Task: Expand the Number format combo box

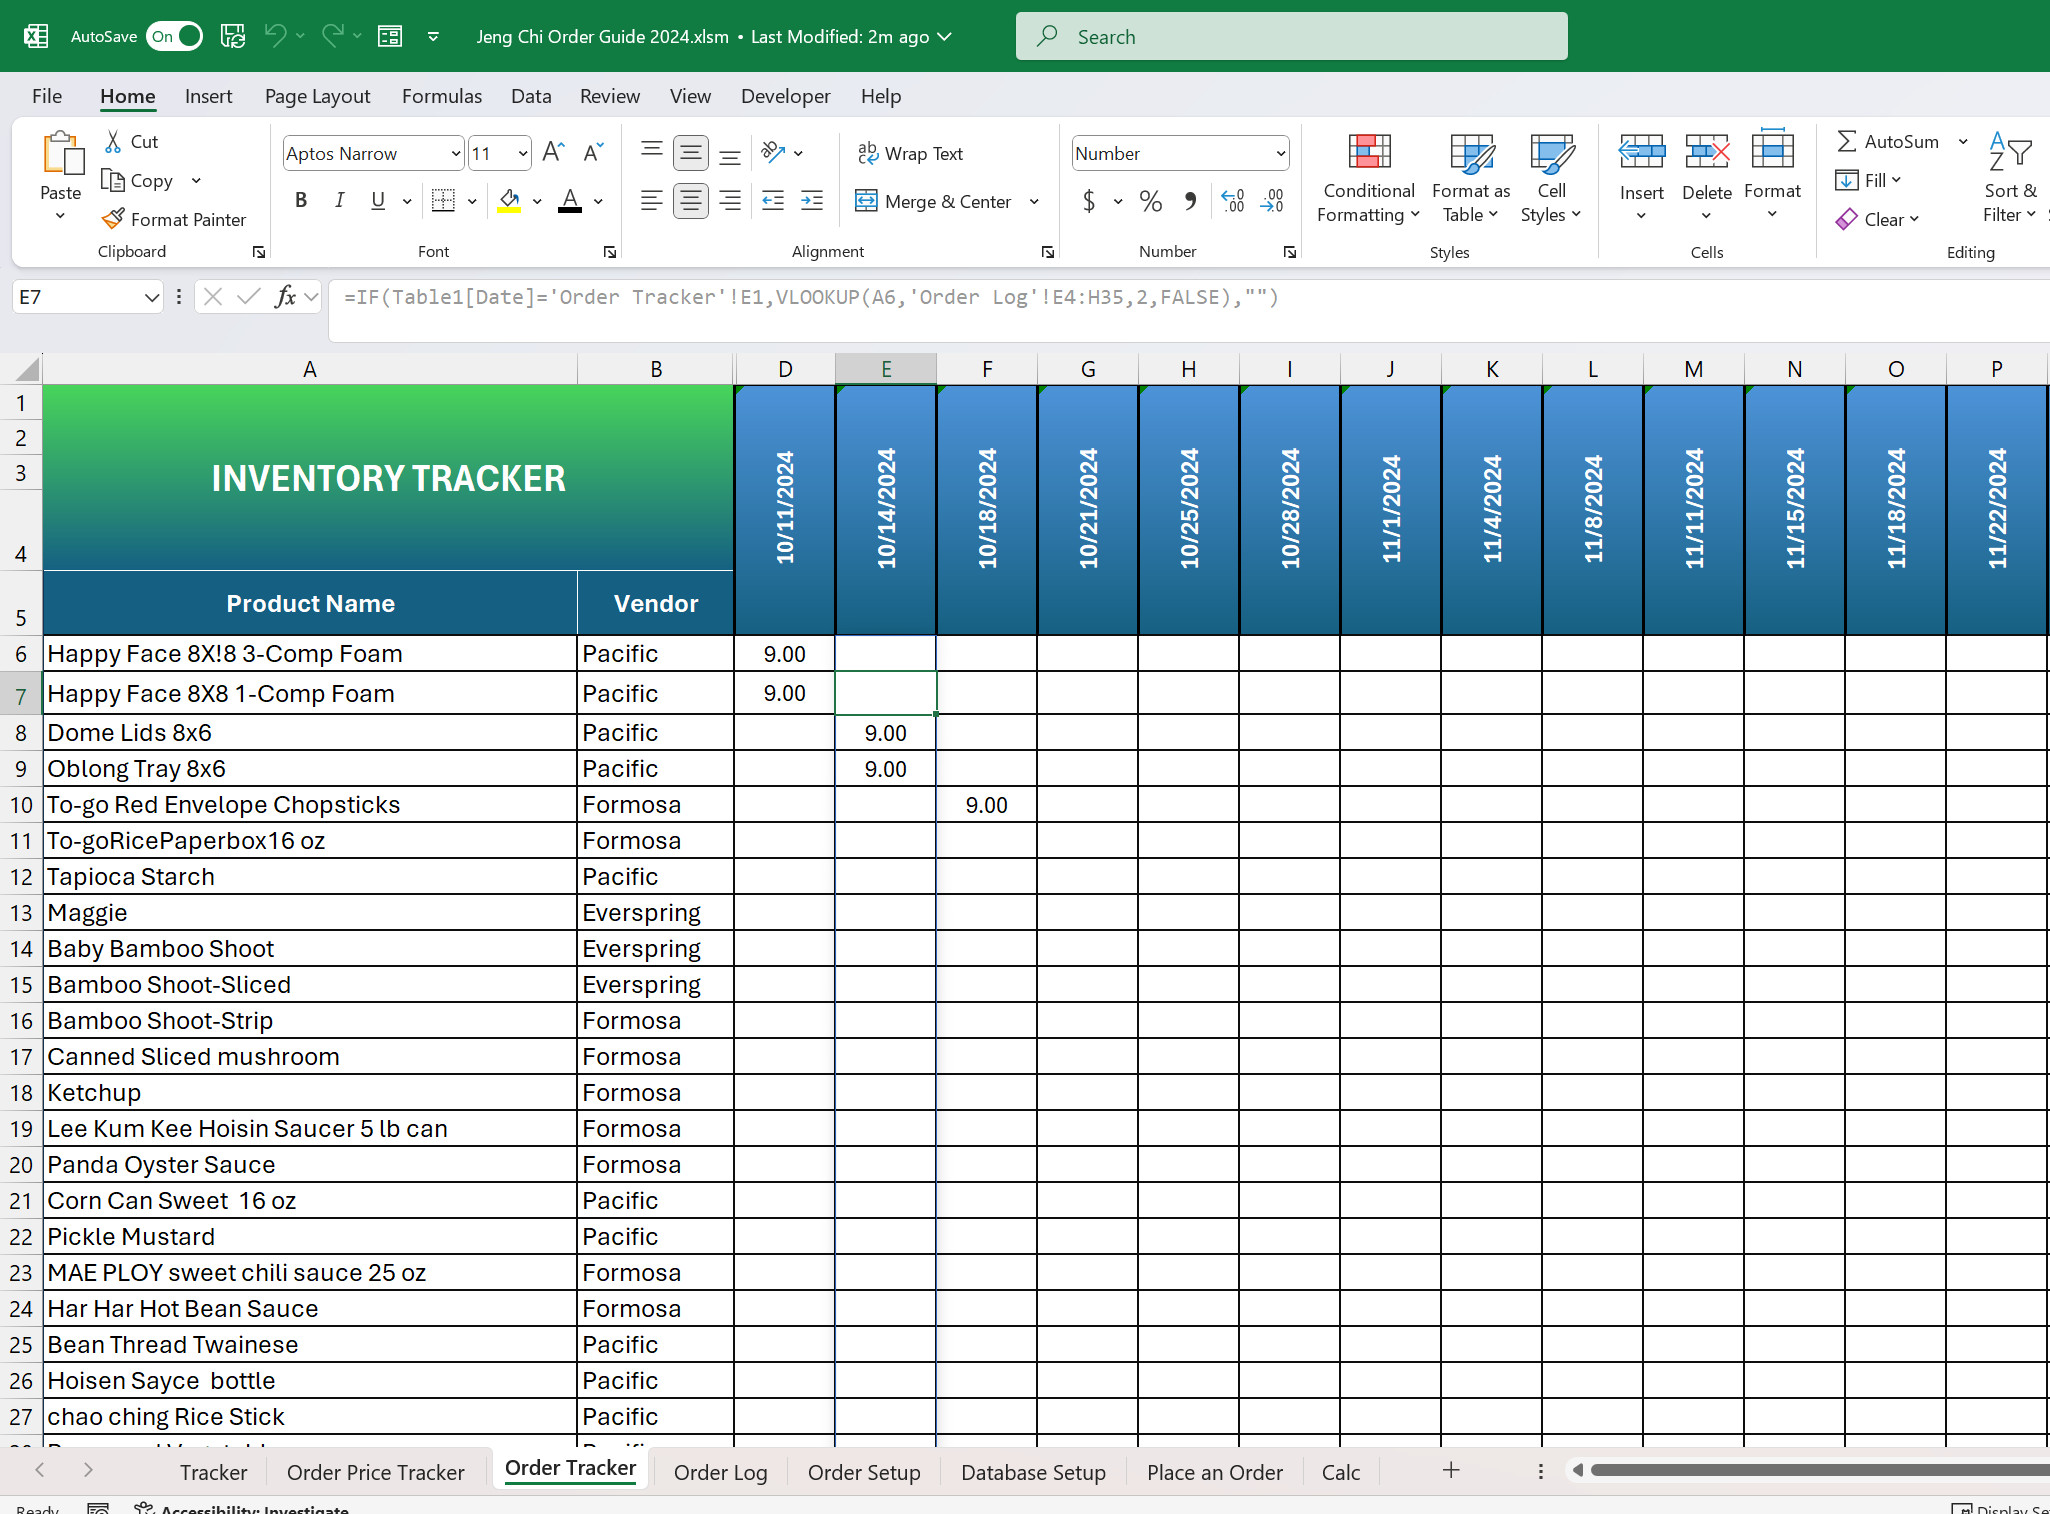Action: (1280, 153)
